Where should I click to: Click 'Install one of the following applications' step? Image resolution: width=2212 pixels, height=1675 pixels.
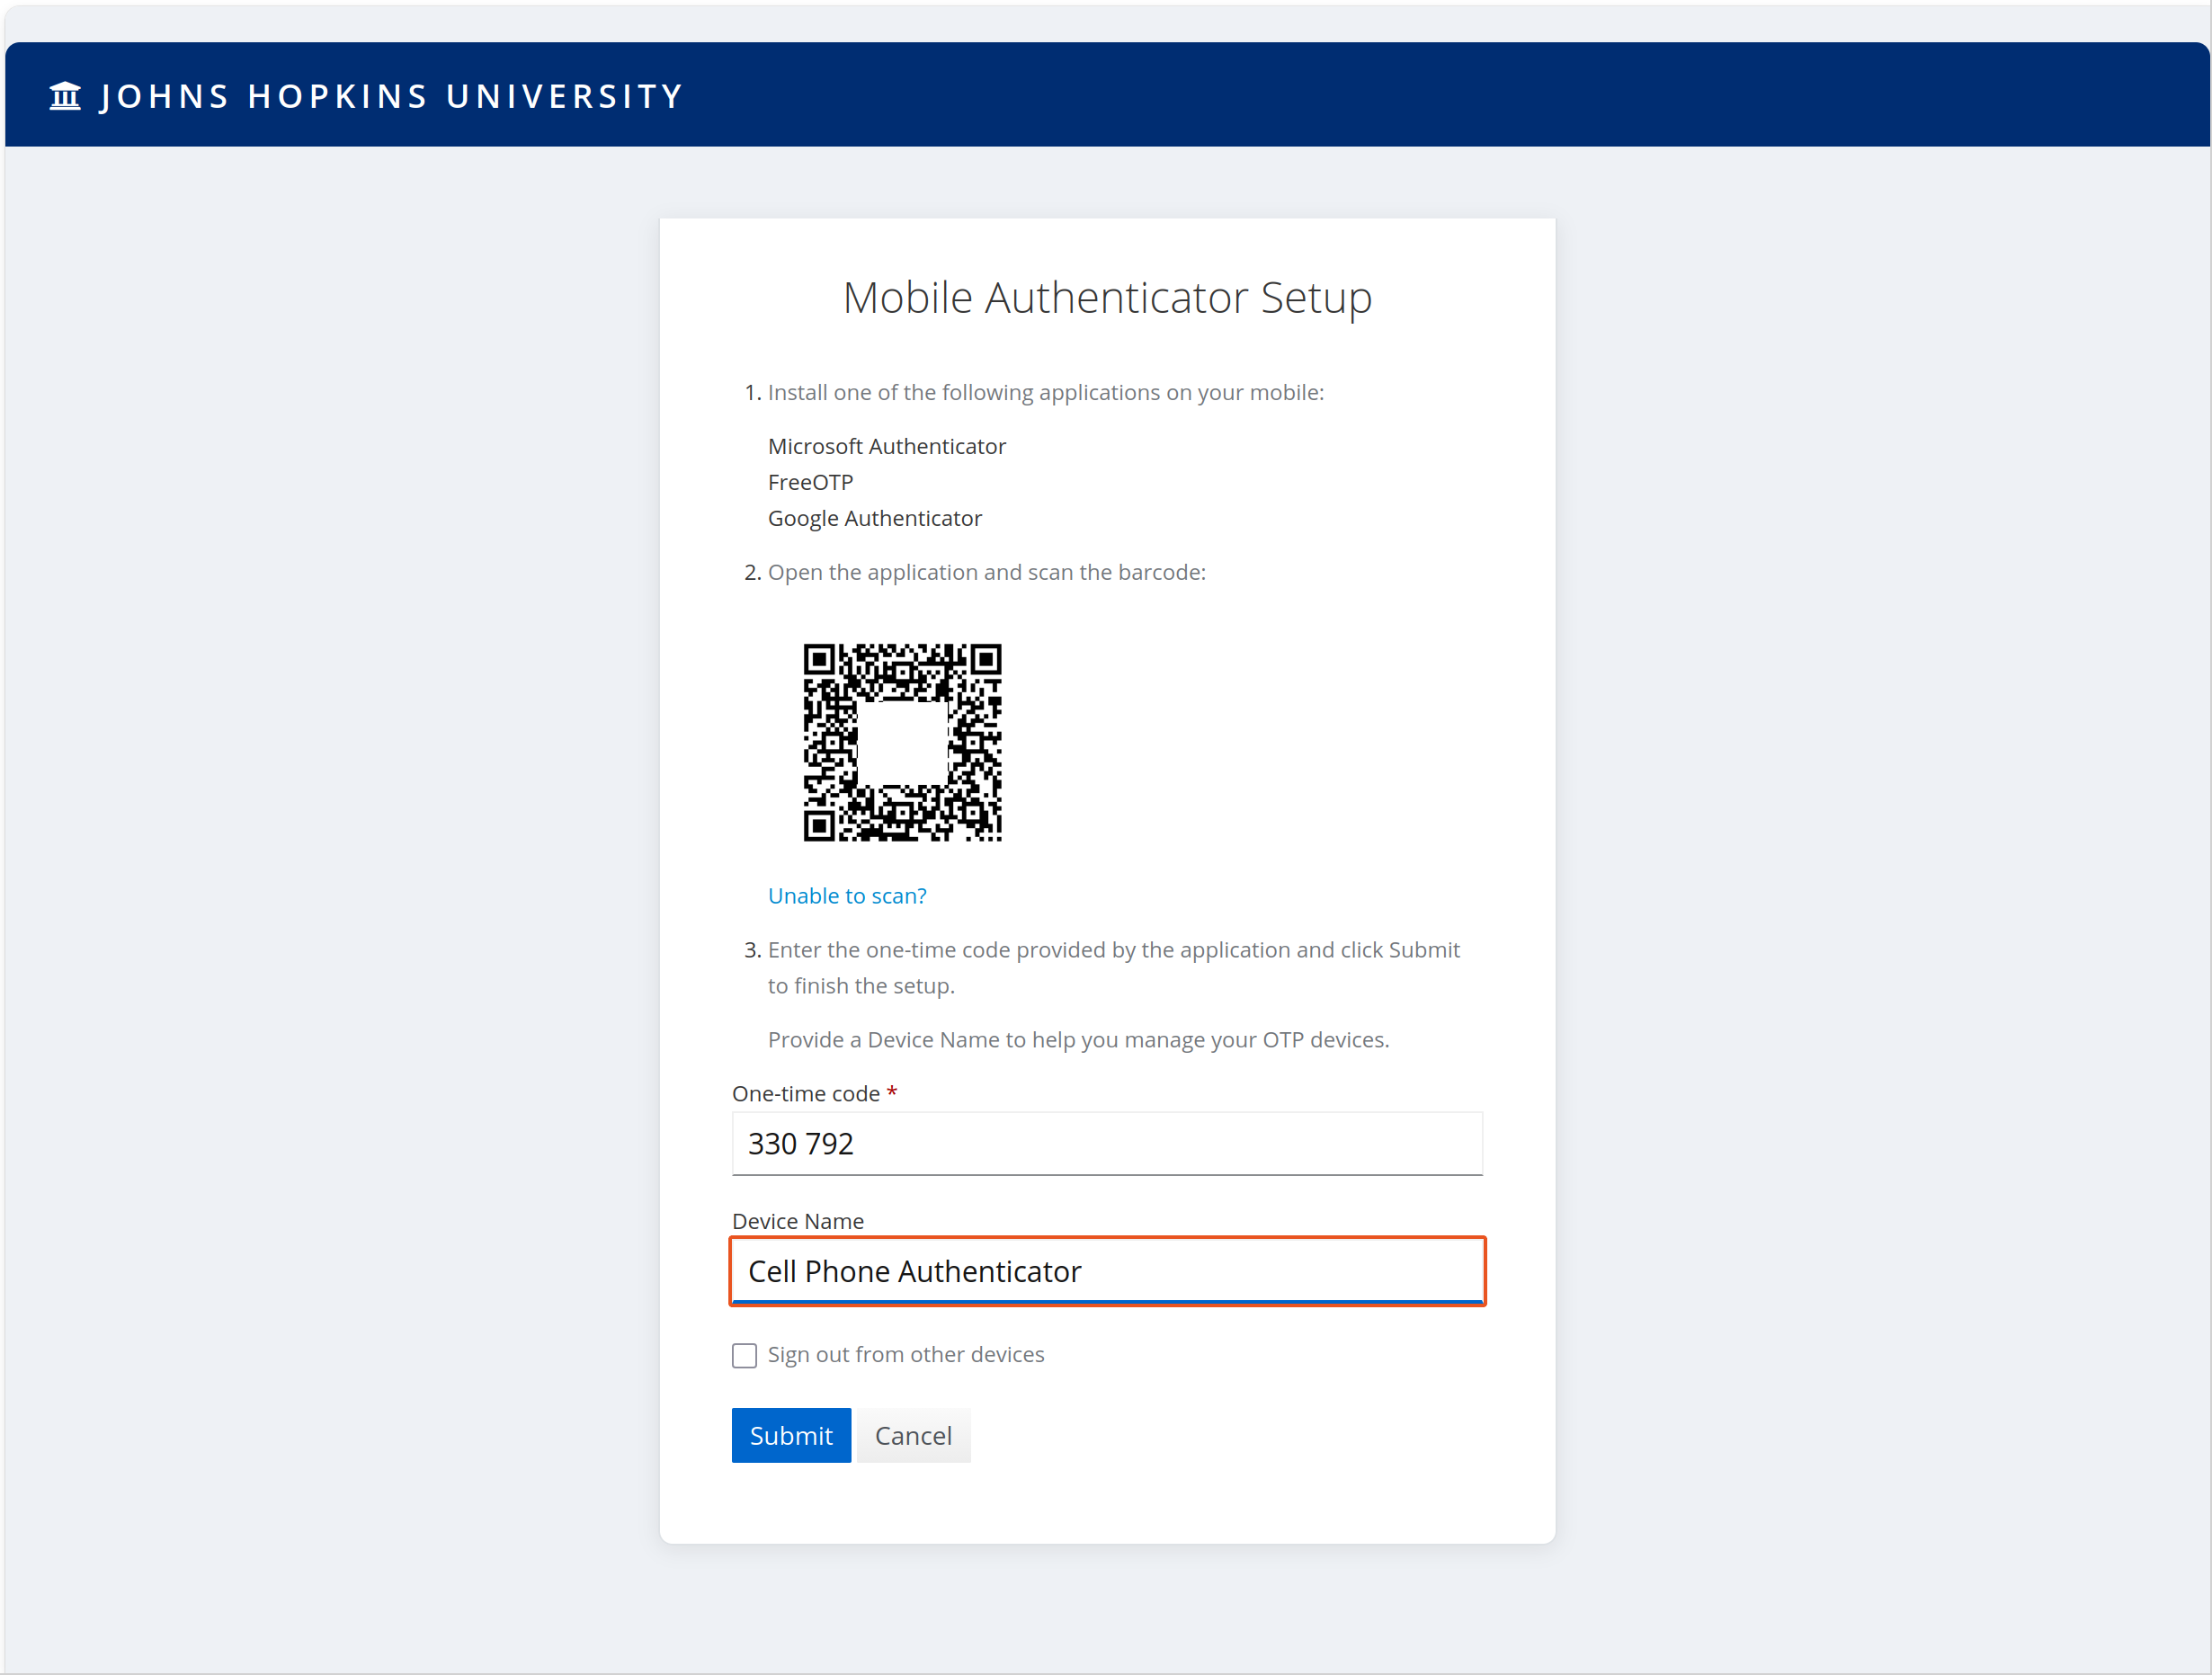(1045, 392)
